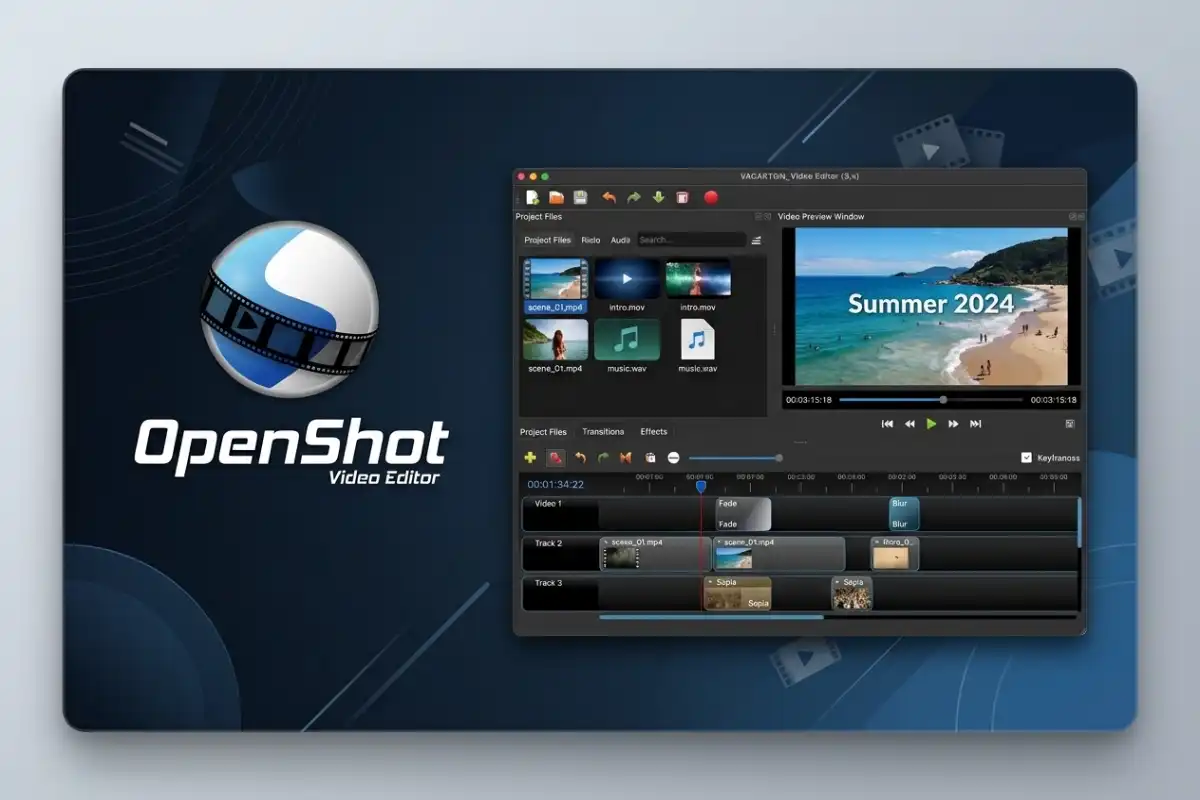
Task: Import files using the green down-arrow icon
Action: (658, 197)
